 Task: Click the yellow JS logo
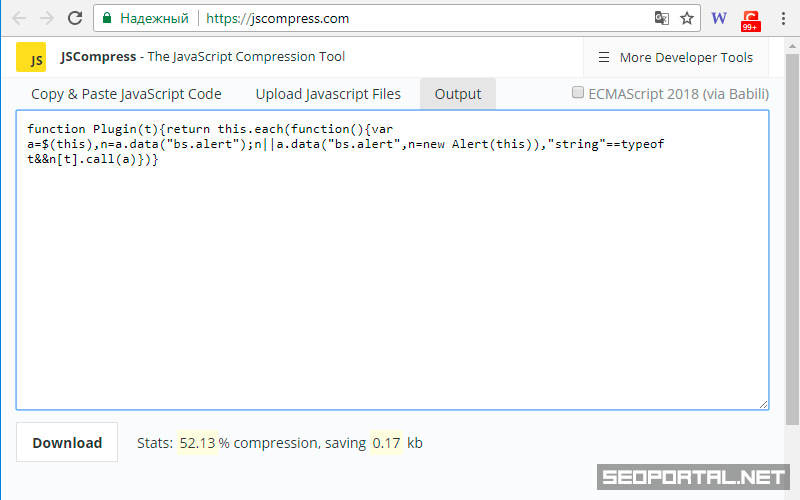31,58
